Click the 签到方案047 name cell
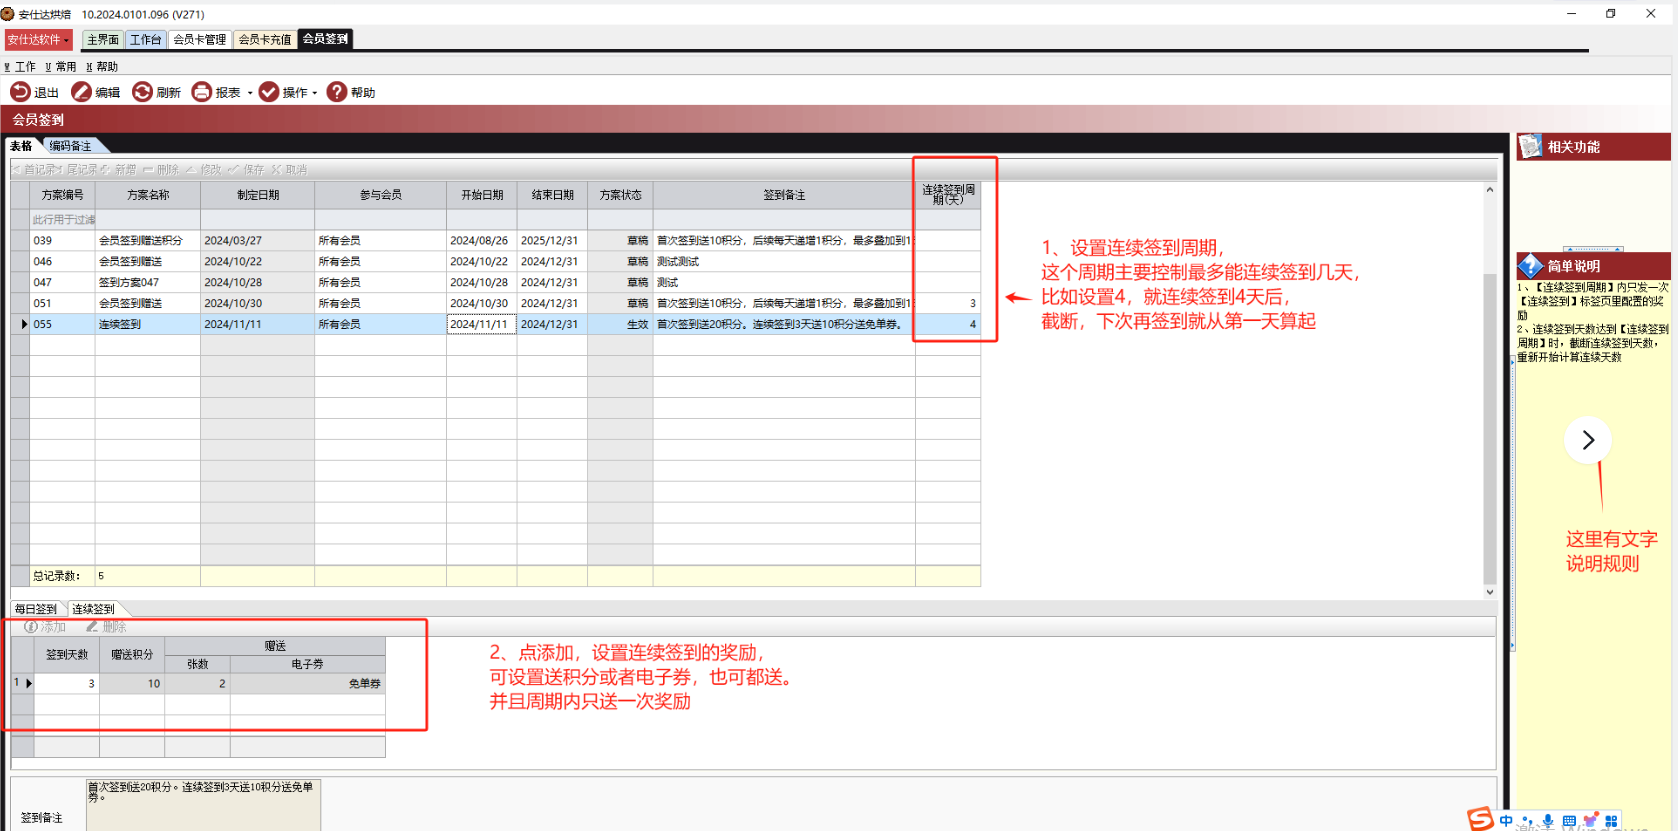 point(148,283)
